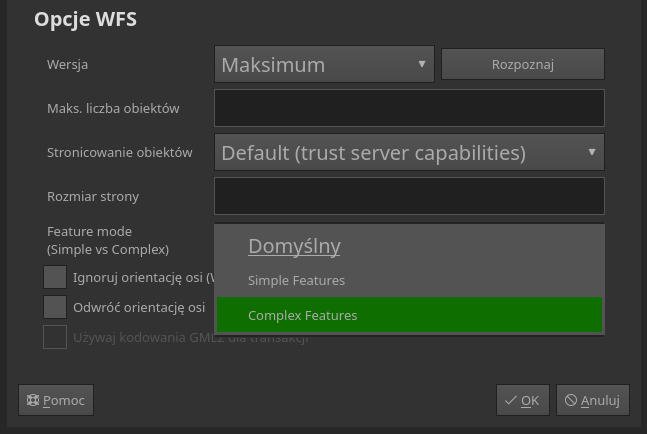
Task: Click the arrow of Stronicowanie obiektów dropdown
Action: point(592,153)
